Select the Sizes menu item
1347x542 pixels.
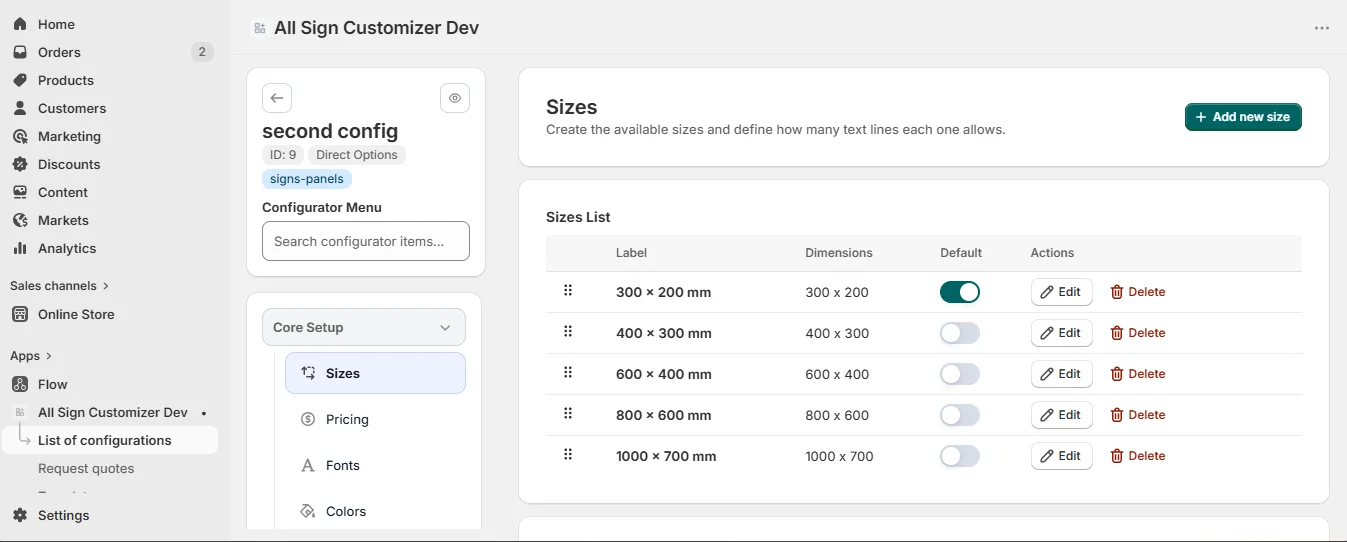(x=375, y=373)
